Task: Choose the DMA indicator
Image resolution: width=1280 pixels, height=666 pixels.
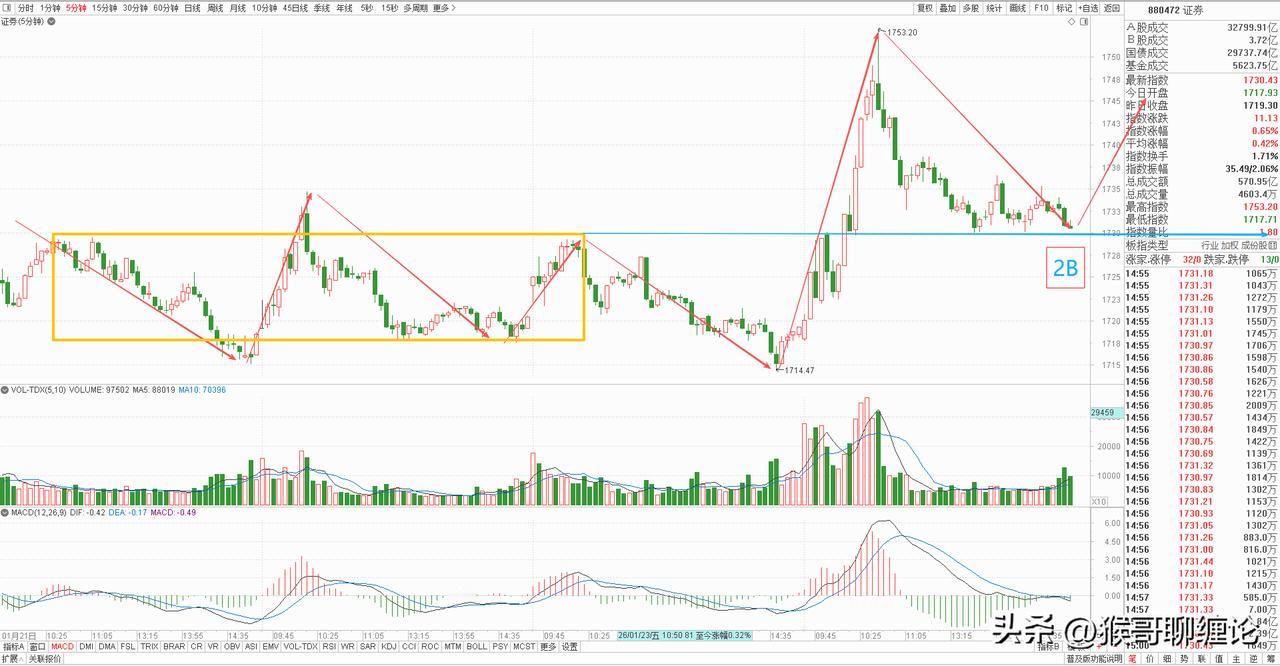Action: tap(107, 647)
